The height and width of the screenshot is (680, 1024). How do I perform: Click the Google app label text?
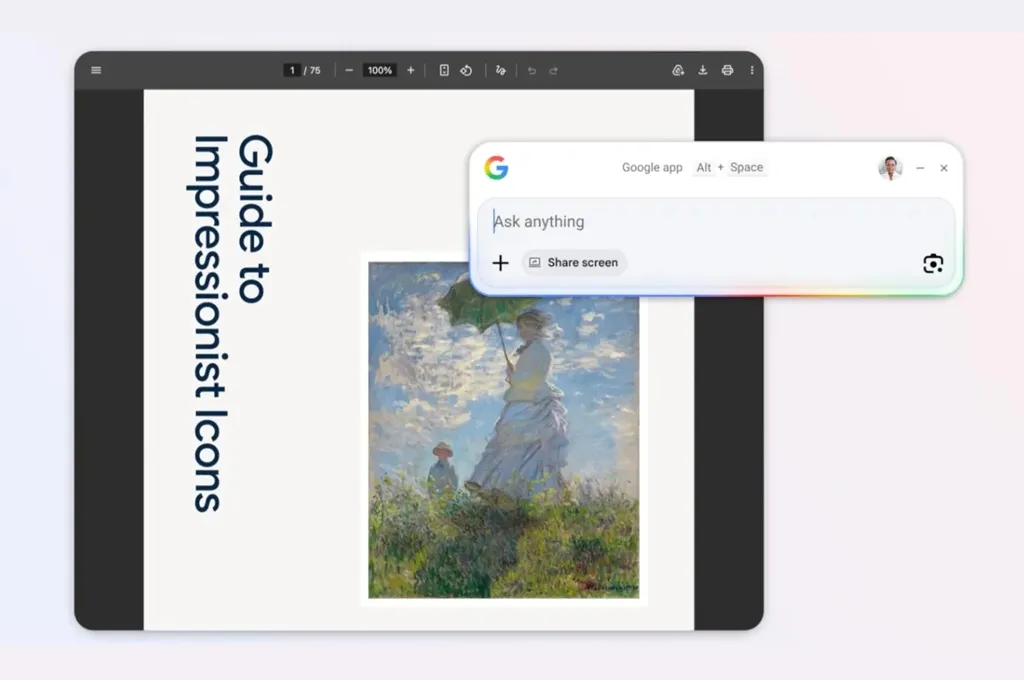652,167
